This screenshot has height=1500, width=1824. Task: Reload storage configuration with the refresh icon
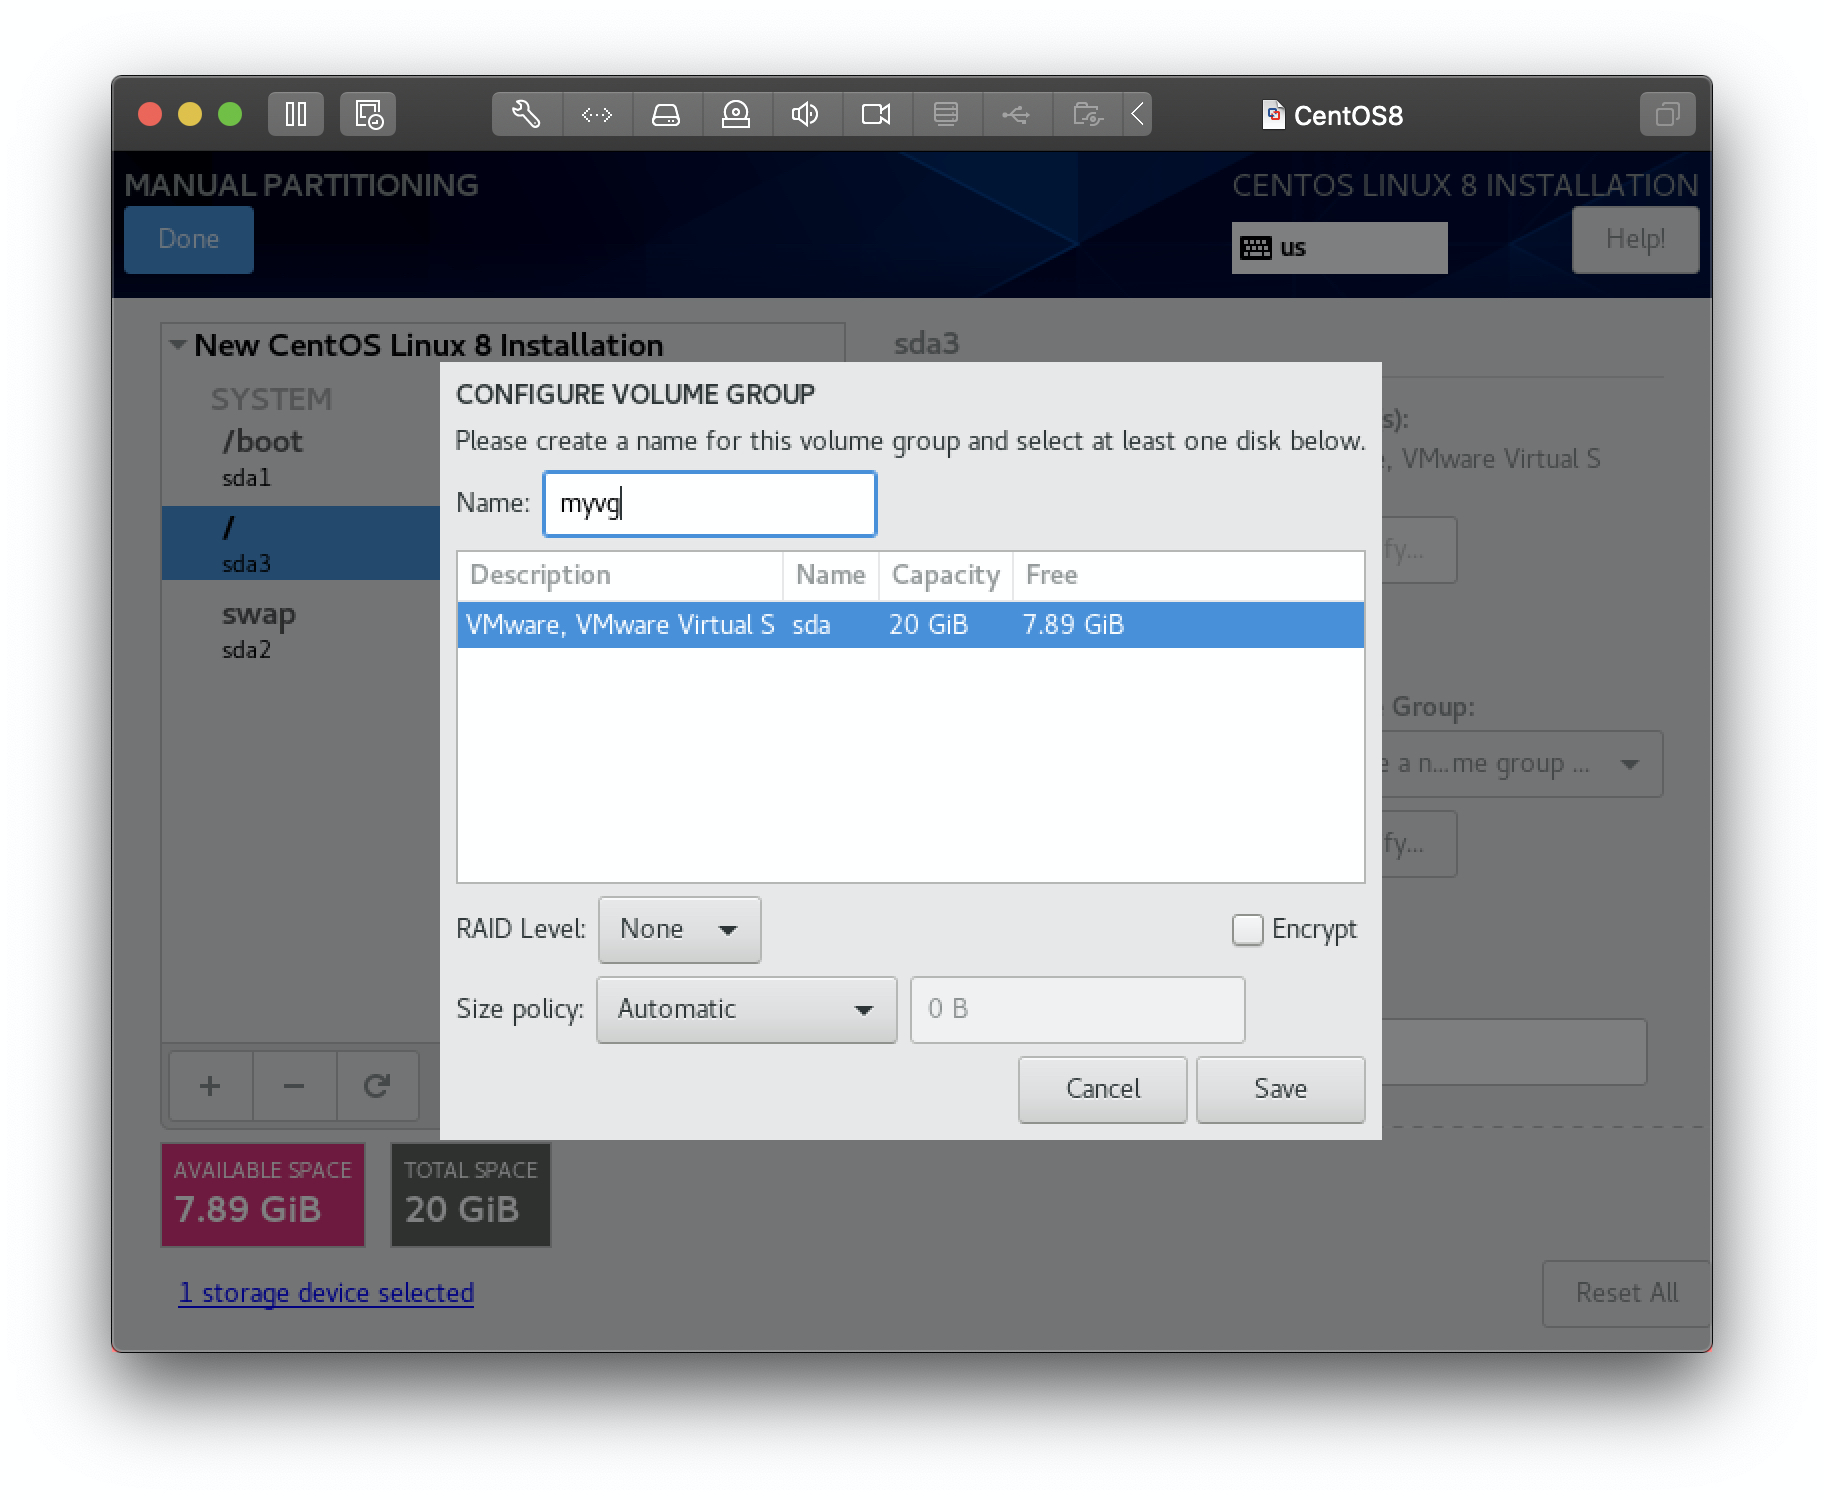pyautogui.click(x=377, y=1085)
